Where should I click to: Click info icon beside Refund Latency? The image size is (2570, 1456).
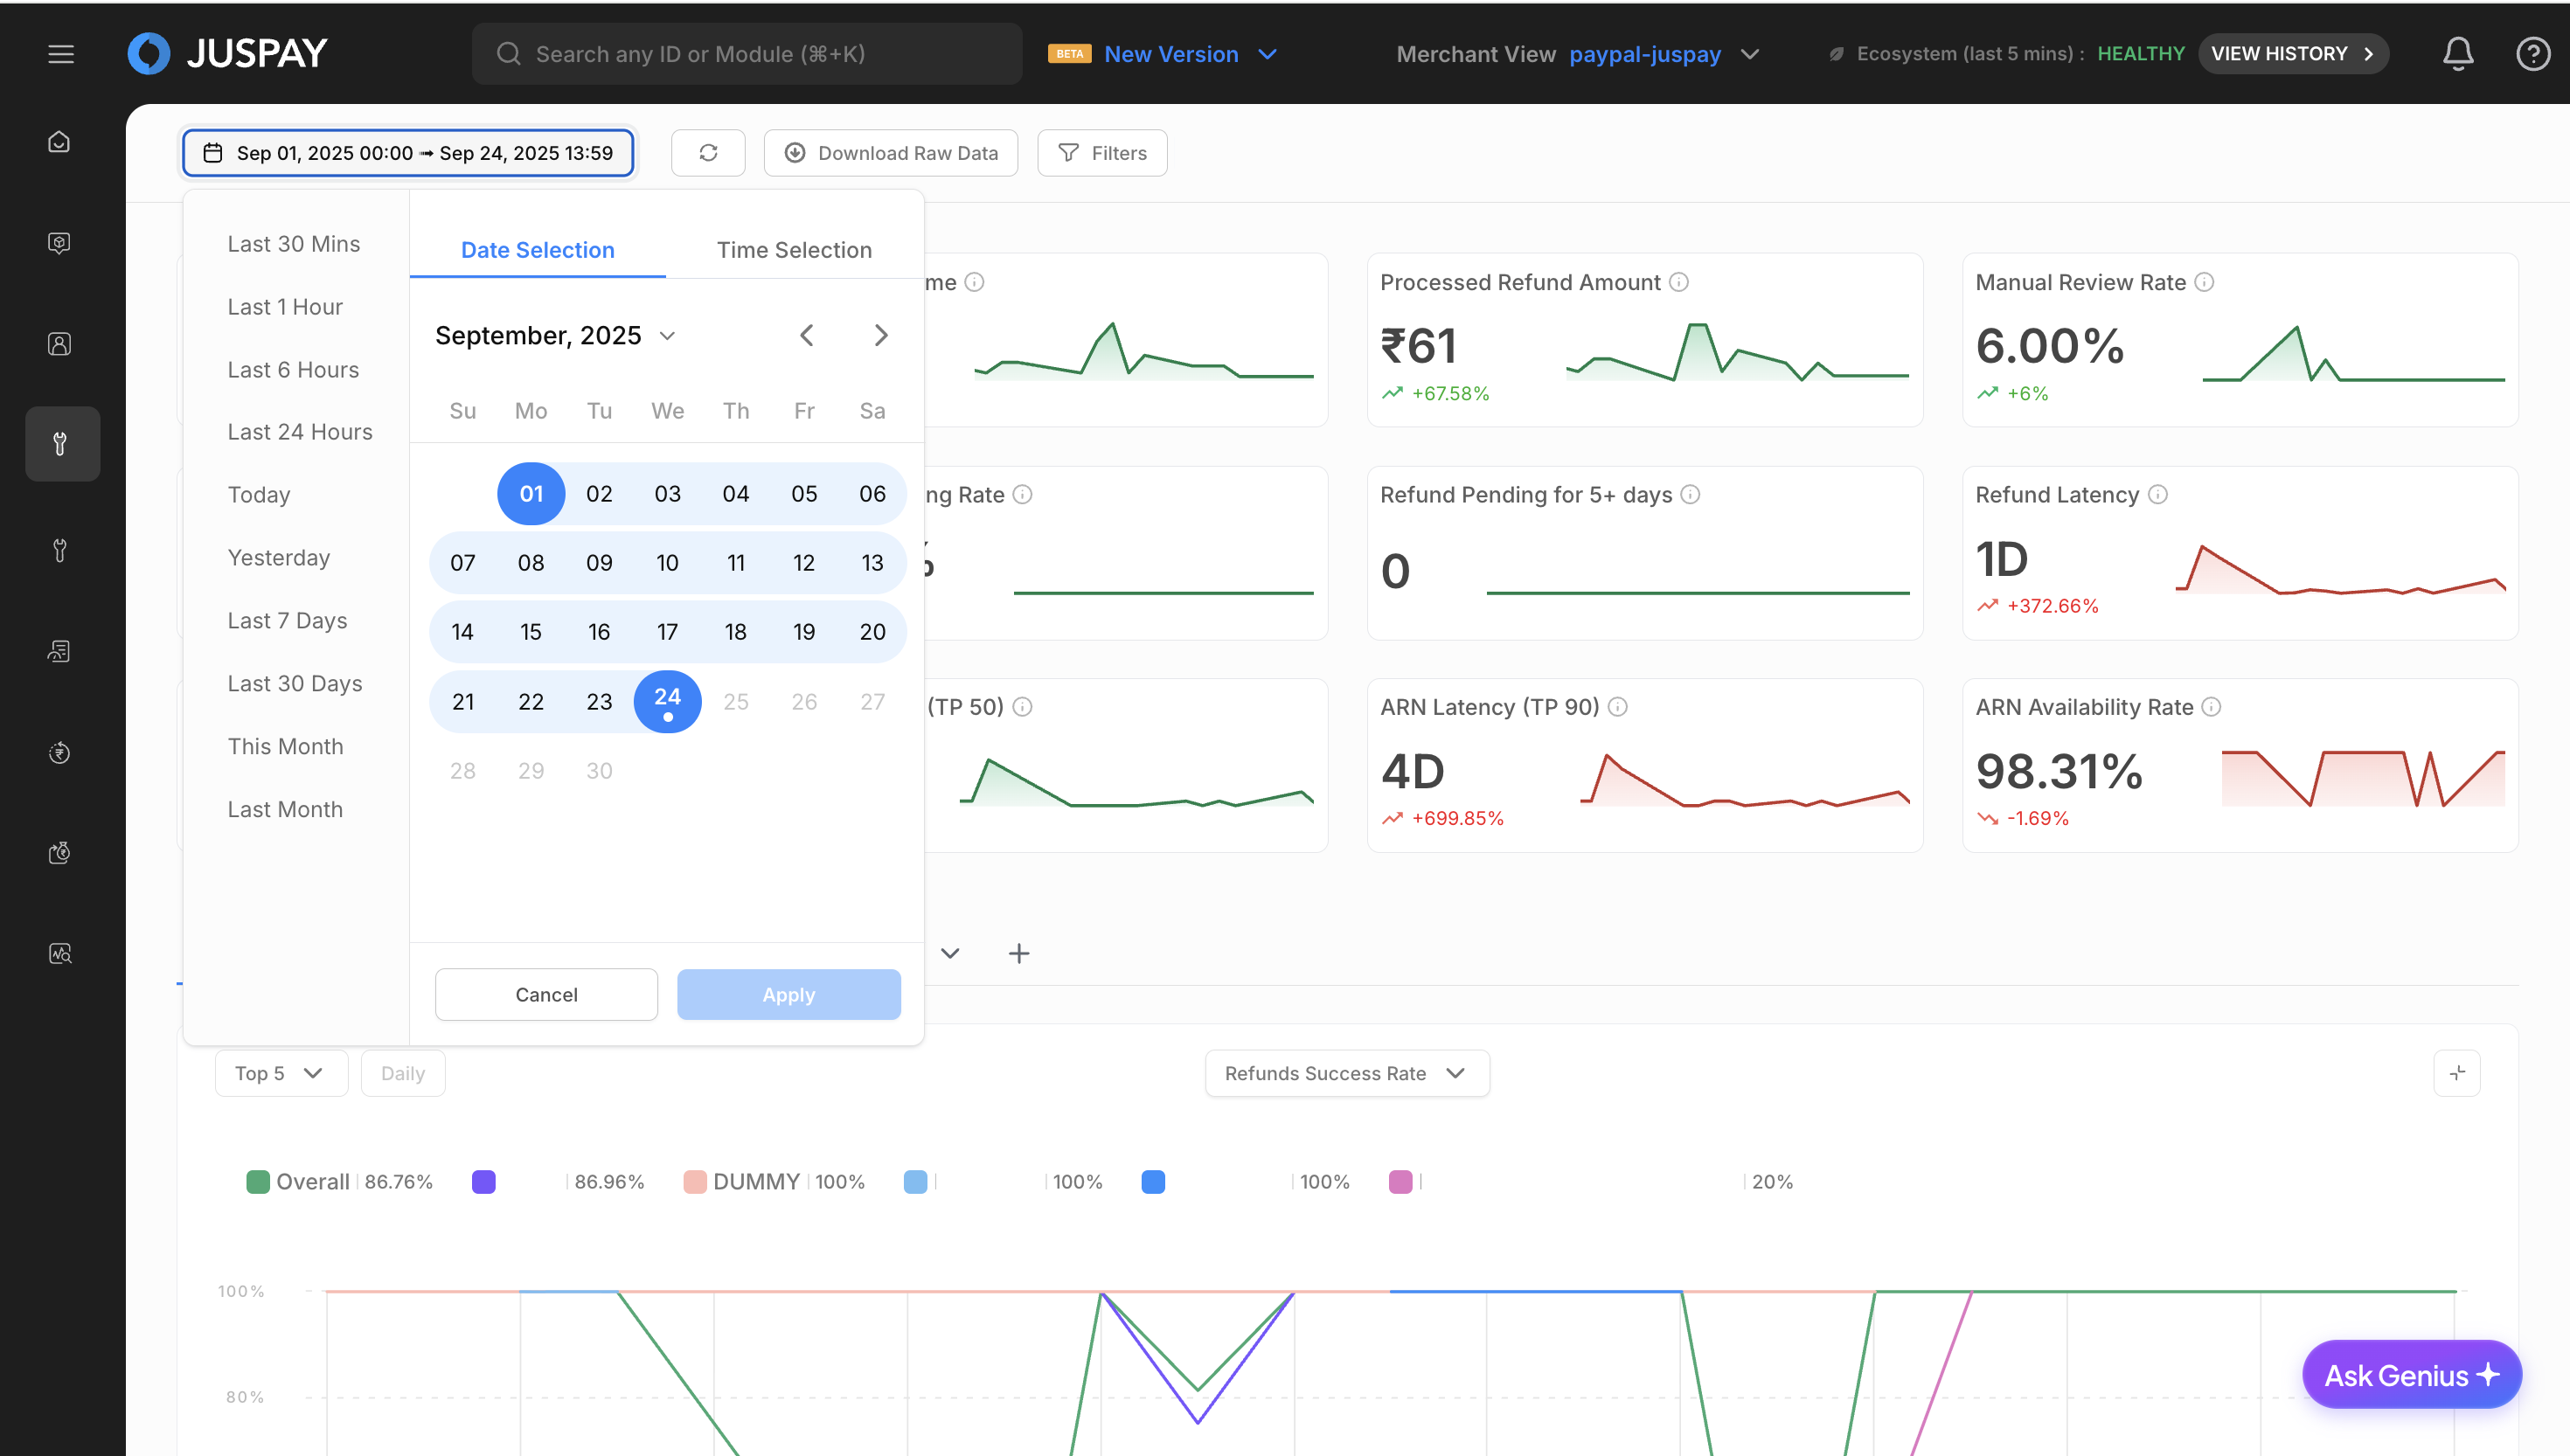(x=2158, y=495)
